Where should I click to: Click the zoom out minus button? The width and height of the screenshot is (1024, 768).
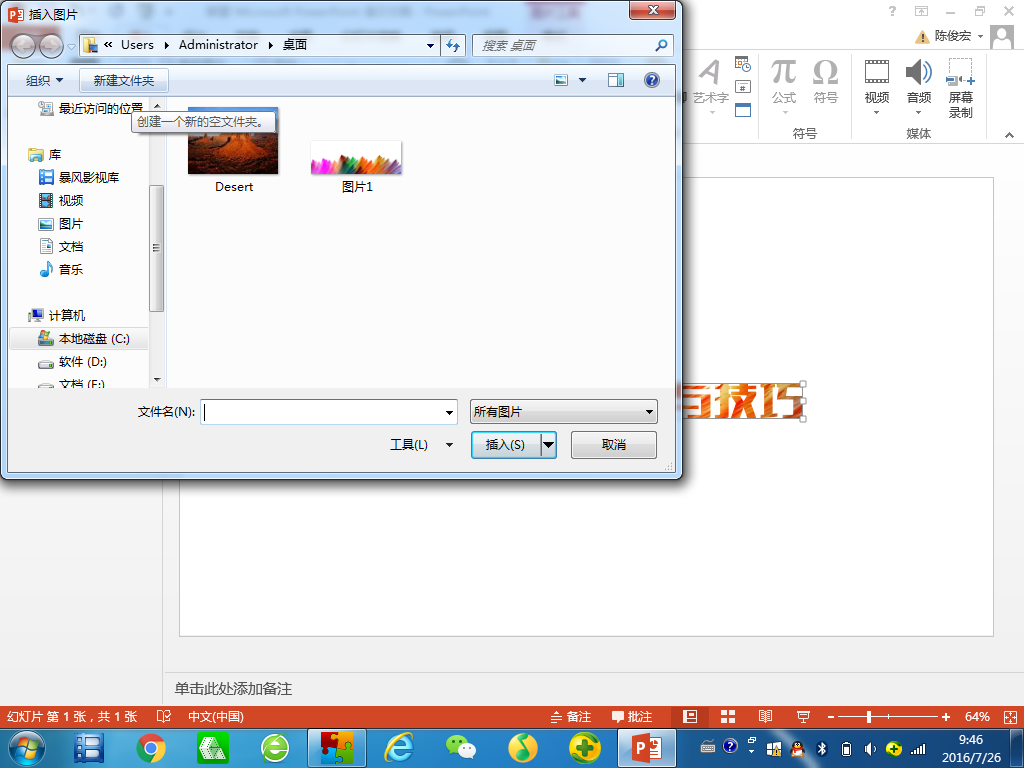click(831, 717)
